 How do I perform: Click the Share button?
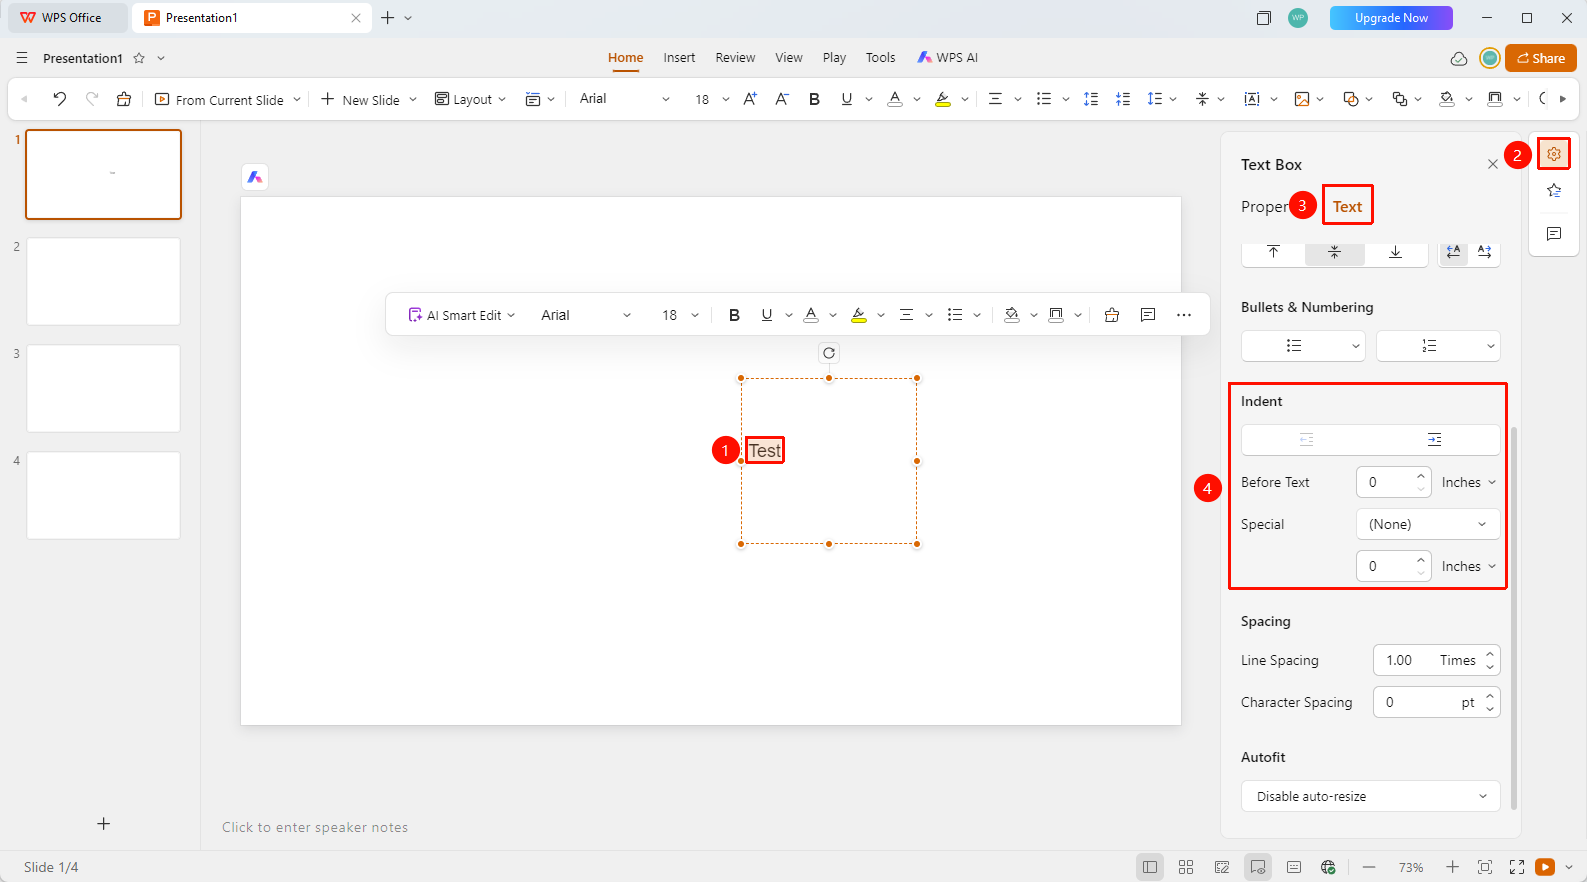pos(1541,58)
